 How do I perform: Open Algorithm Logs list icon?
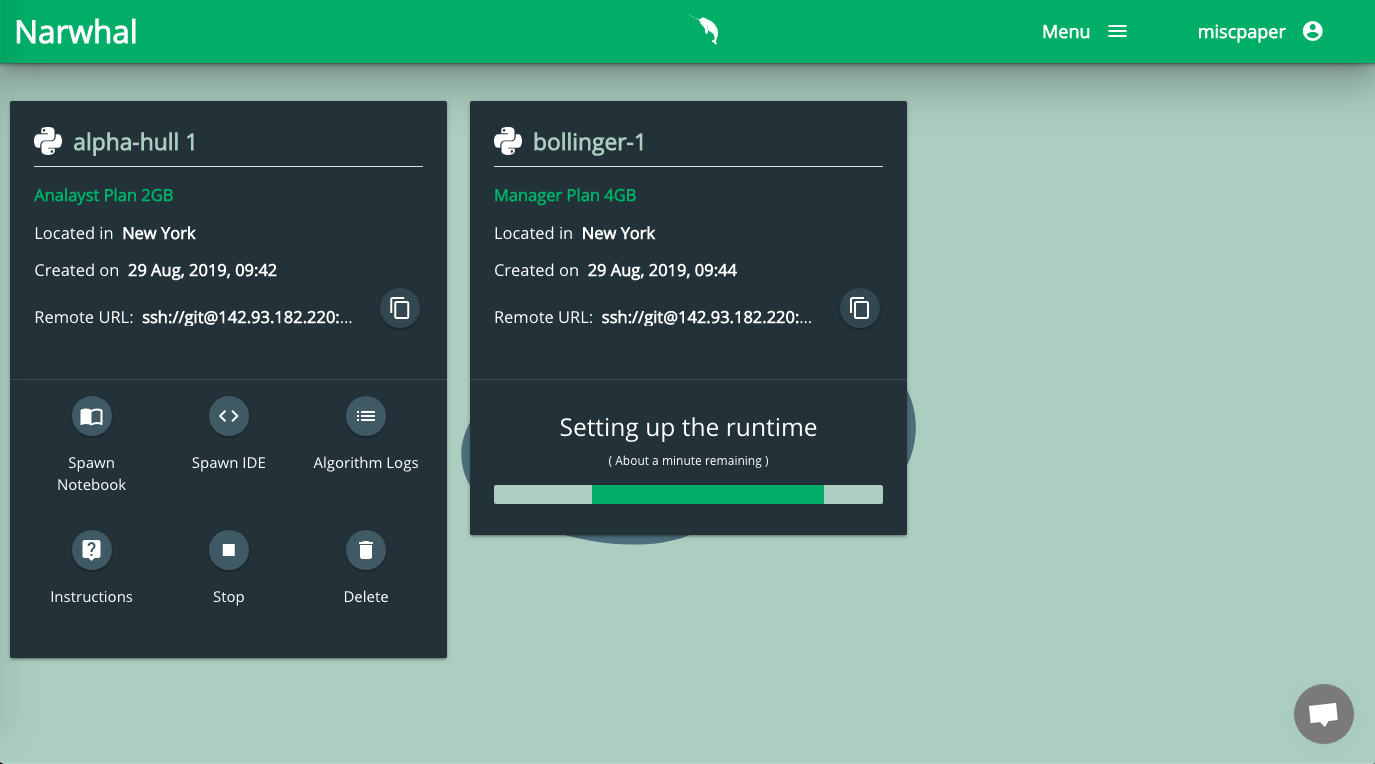[366, 416]
